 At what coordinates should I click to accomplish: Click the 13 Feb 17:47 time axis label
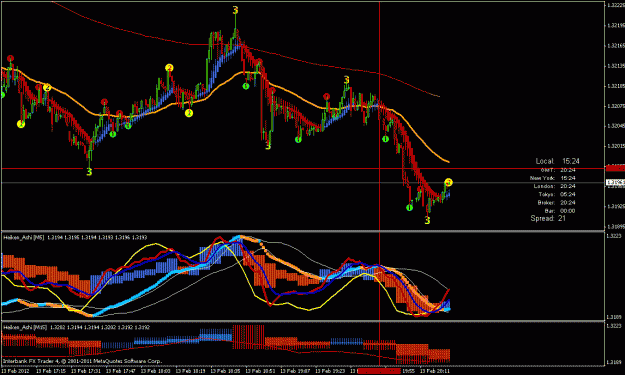click(120, 371)
